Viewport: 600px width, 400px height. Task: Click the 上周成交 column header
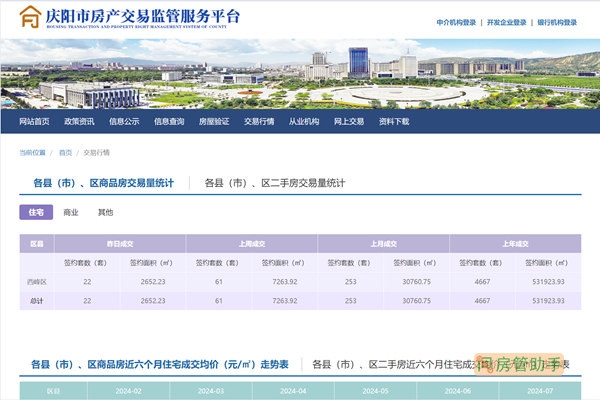[251, 244]
